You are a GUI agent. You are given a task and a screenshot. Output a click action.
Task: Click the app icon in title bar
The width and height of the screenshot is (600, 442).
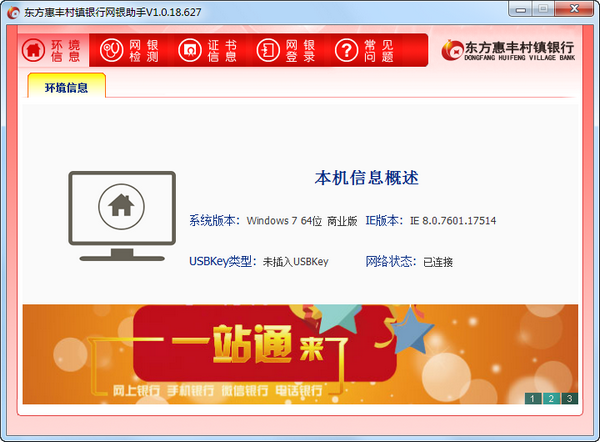click(x=13, y=12)
